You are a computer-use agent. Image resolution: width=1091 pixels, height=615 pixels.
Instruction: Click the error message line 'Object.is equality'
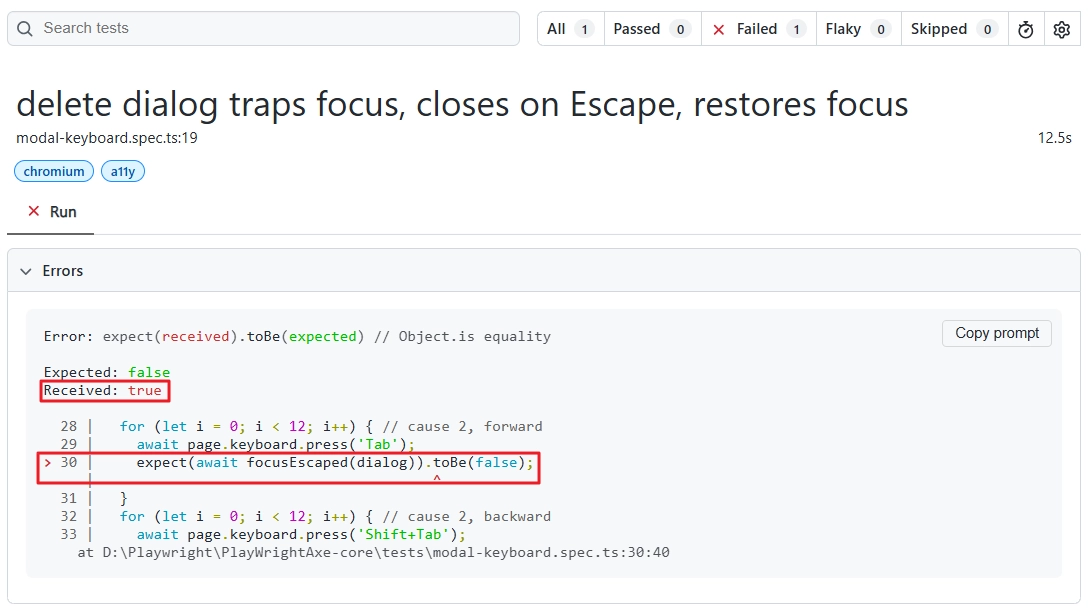click(297, 337)
